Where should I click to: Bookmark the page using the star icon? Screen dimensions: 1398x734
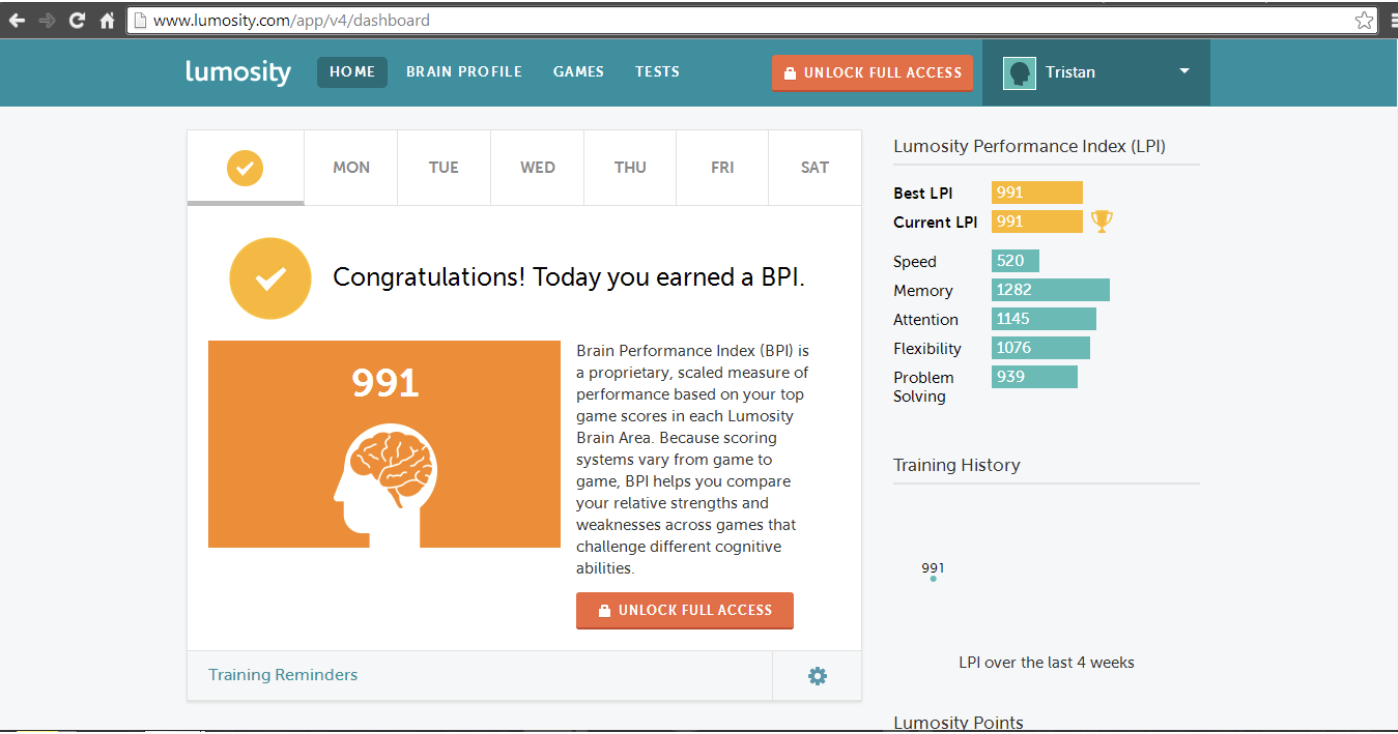(x=1364, y=19)
